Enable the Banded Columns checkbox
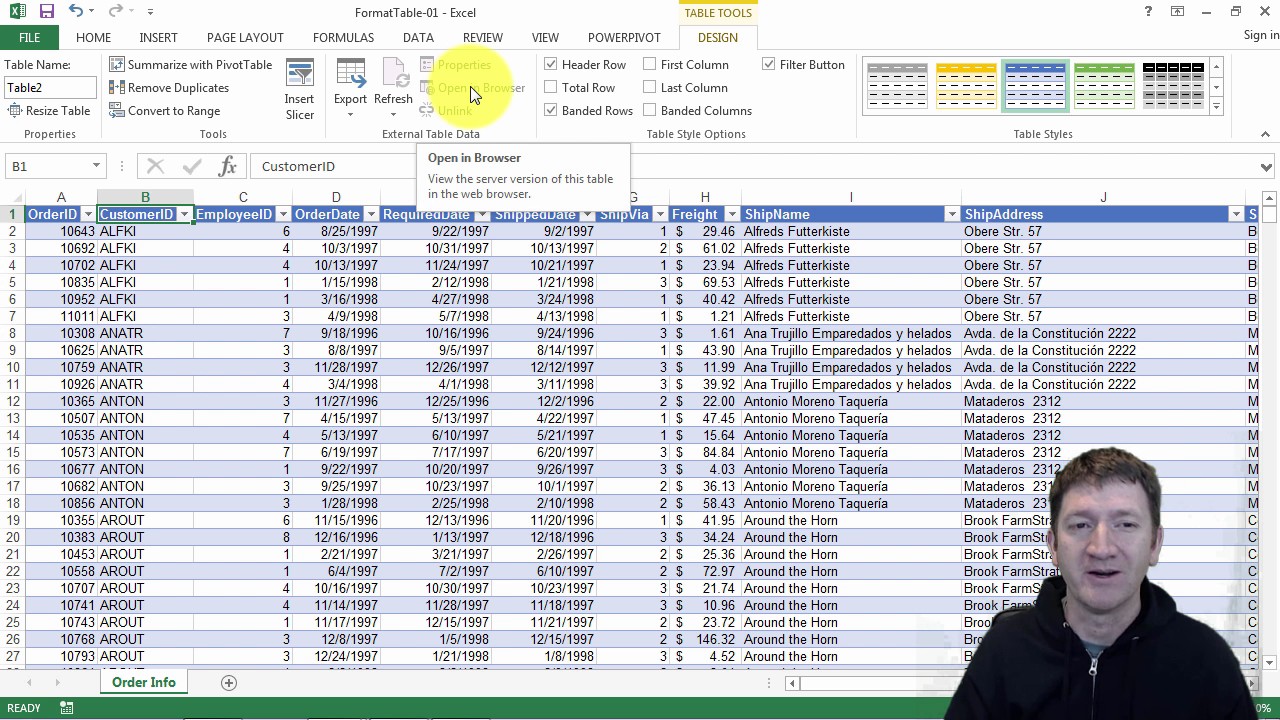This screenshot has width=1280, height=720. coord(650,110)
